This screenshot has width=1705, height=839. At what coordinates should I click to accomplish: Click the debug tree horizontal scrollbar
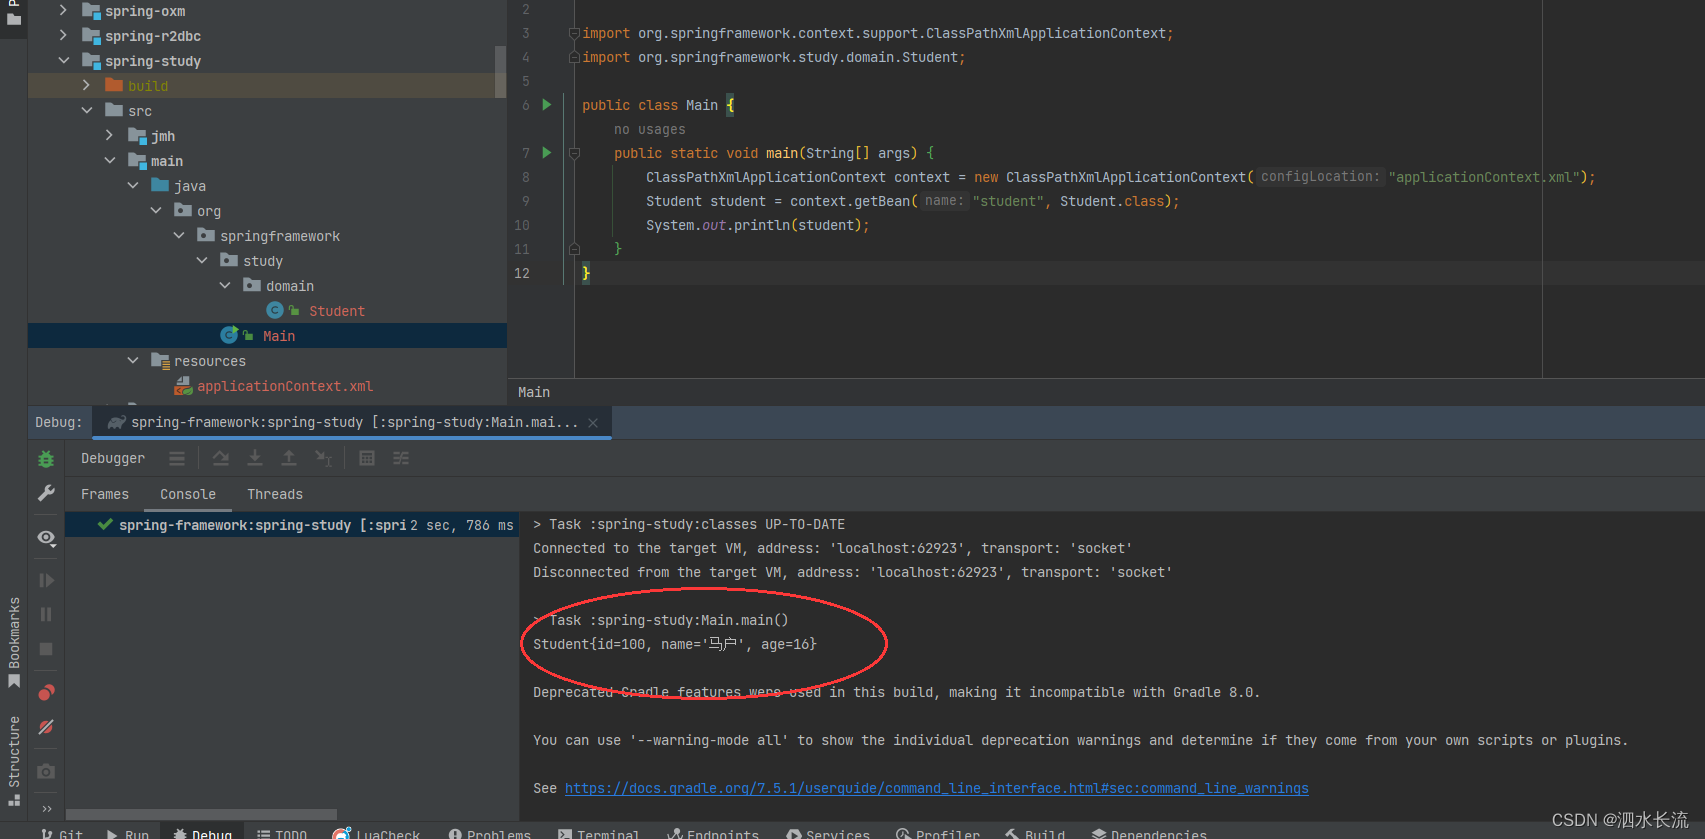(x=201, y=814)
